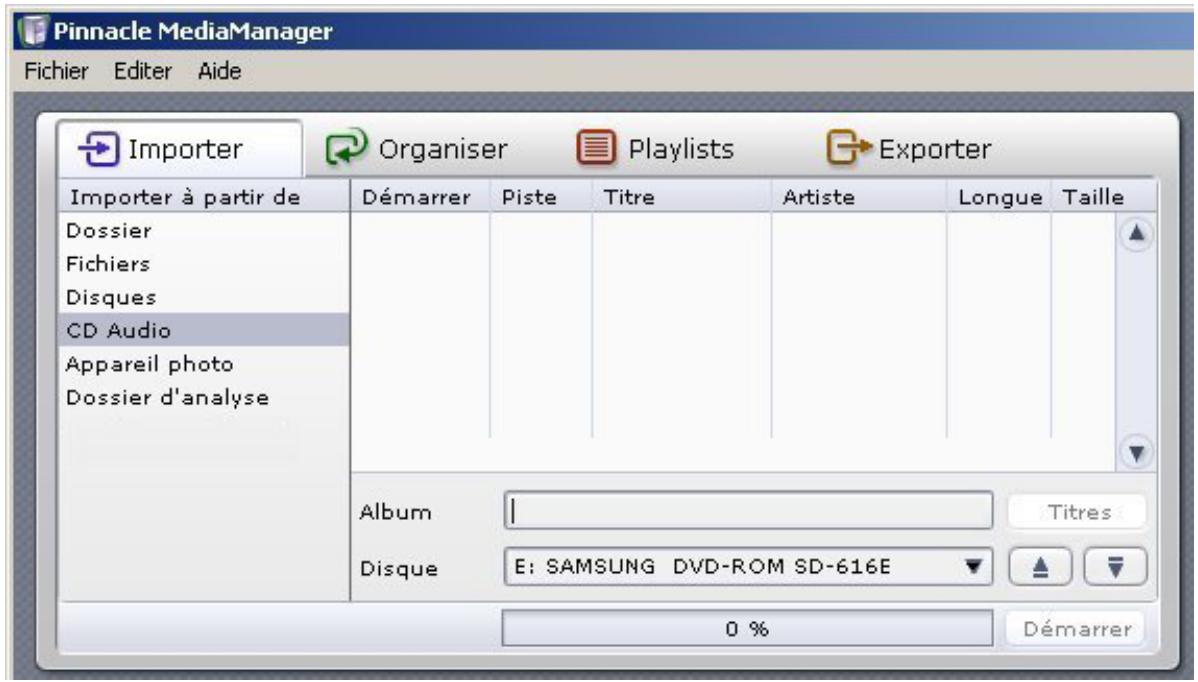Viewport: 1198px width, 682px height.
Task: Click the Pinnacle MediaManager title bar icon
Action: tap(33, 31)
